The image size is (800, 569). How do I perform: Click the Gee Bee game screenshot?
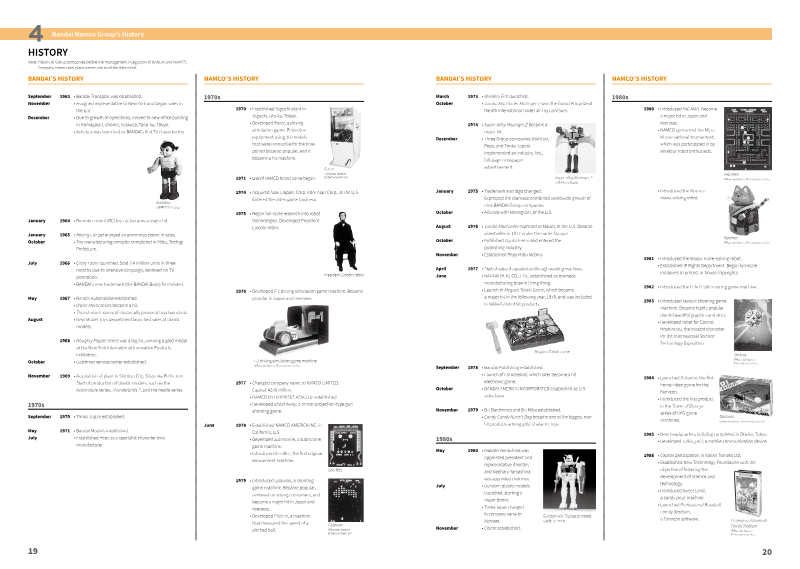coord(345,445)
